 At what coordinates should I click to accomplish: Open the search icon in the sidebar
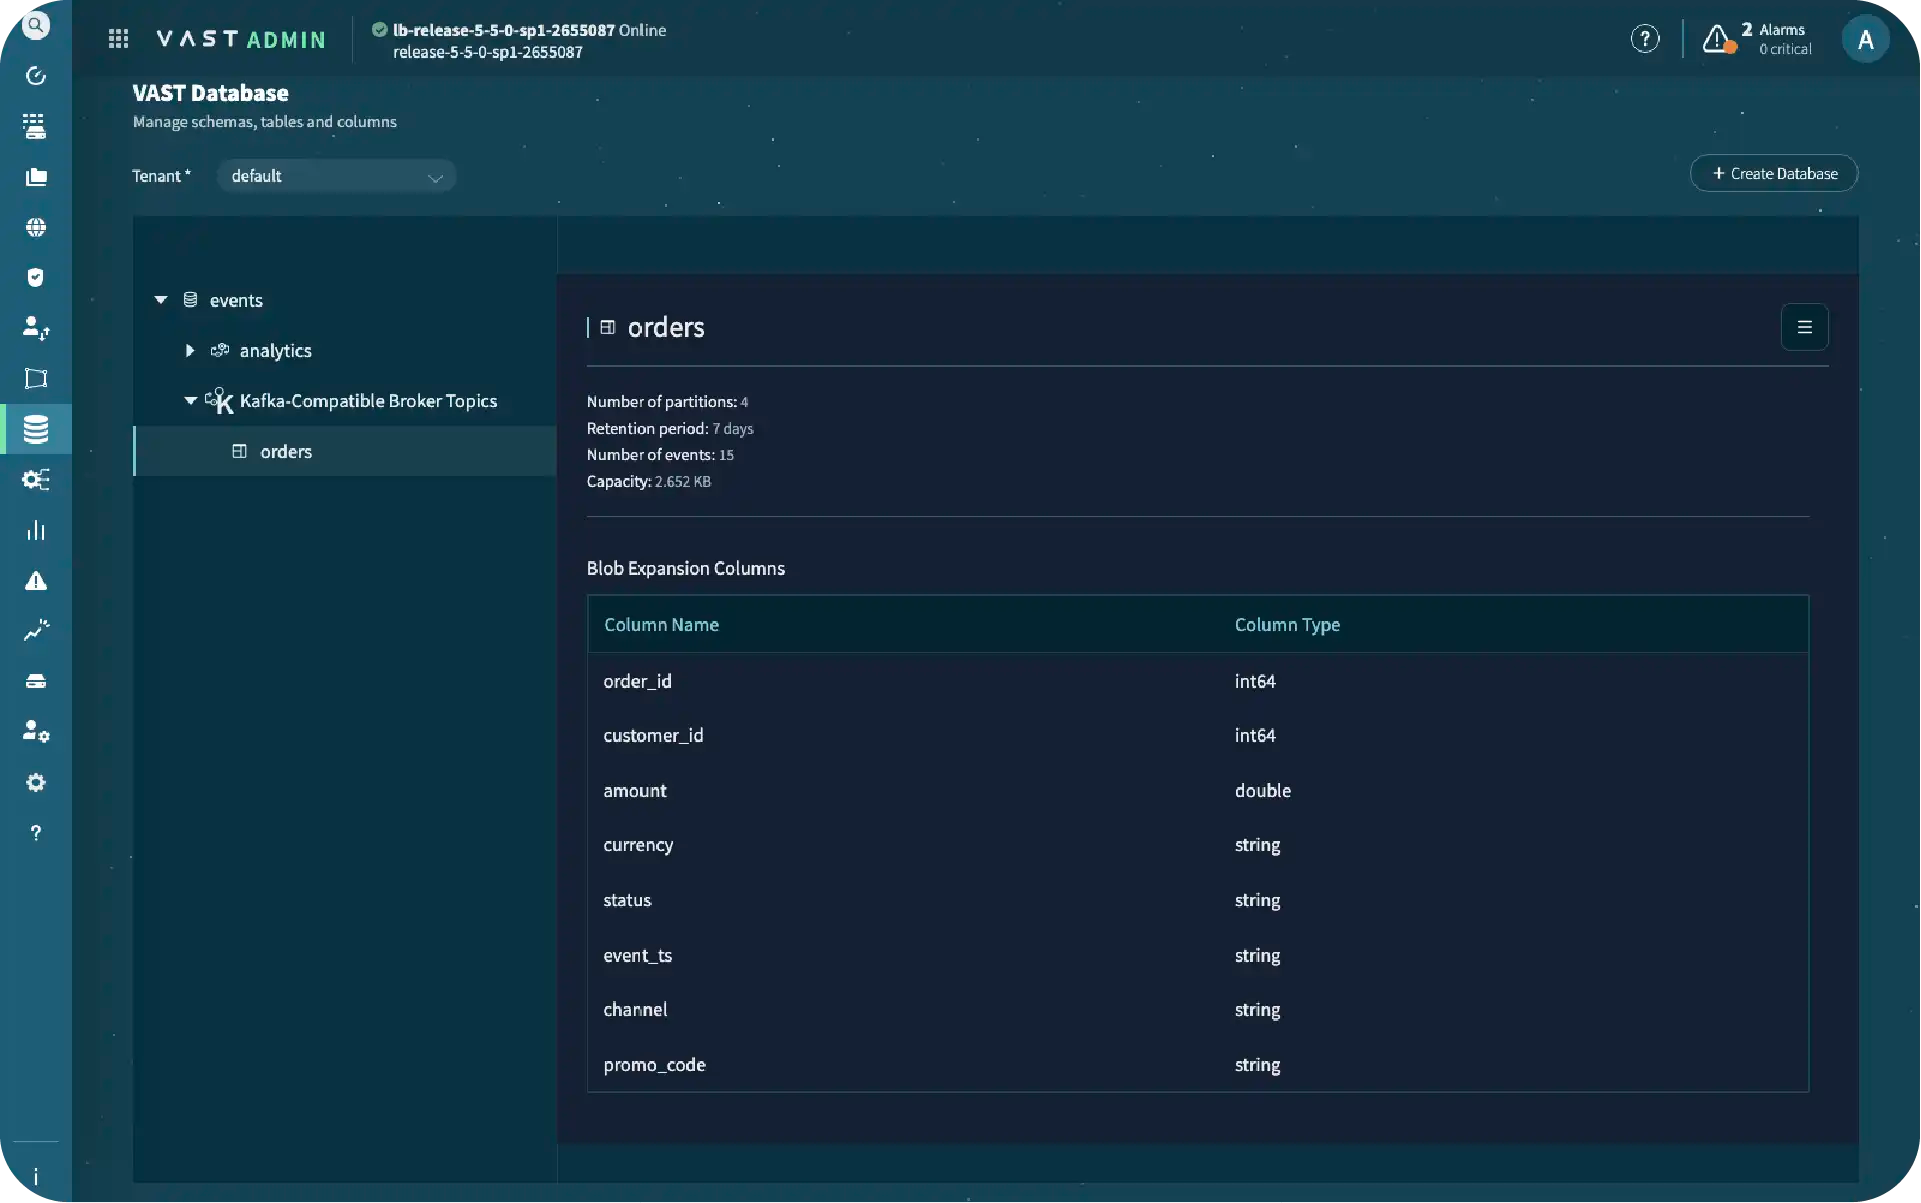[36, 25]
